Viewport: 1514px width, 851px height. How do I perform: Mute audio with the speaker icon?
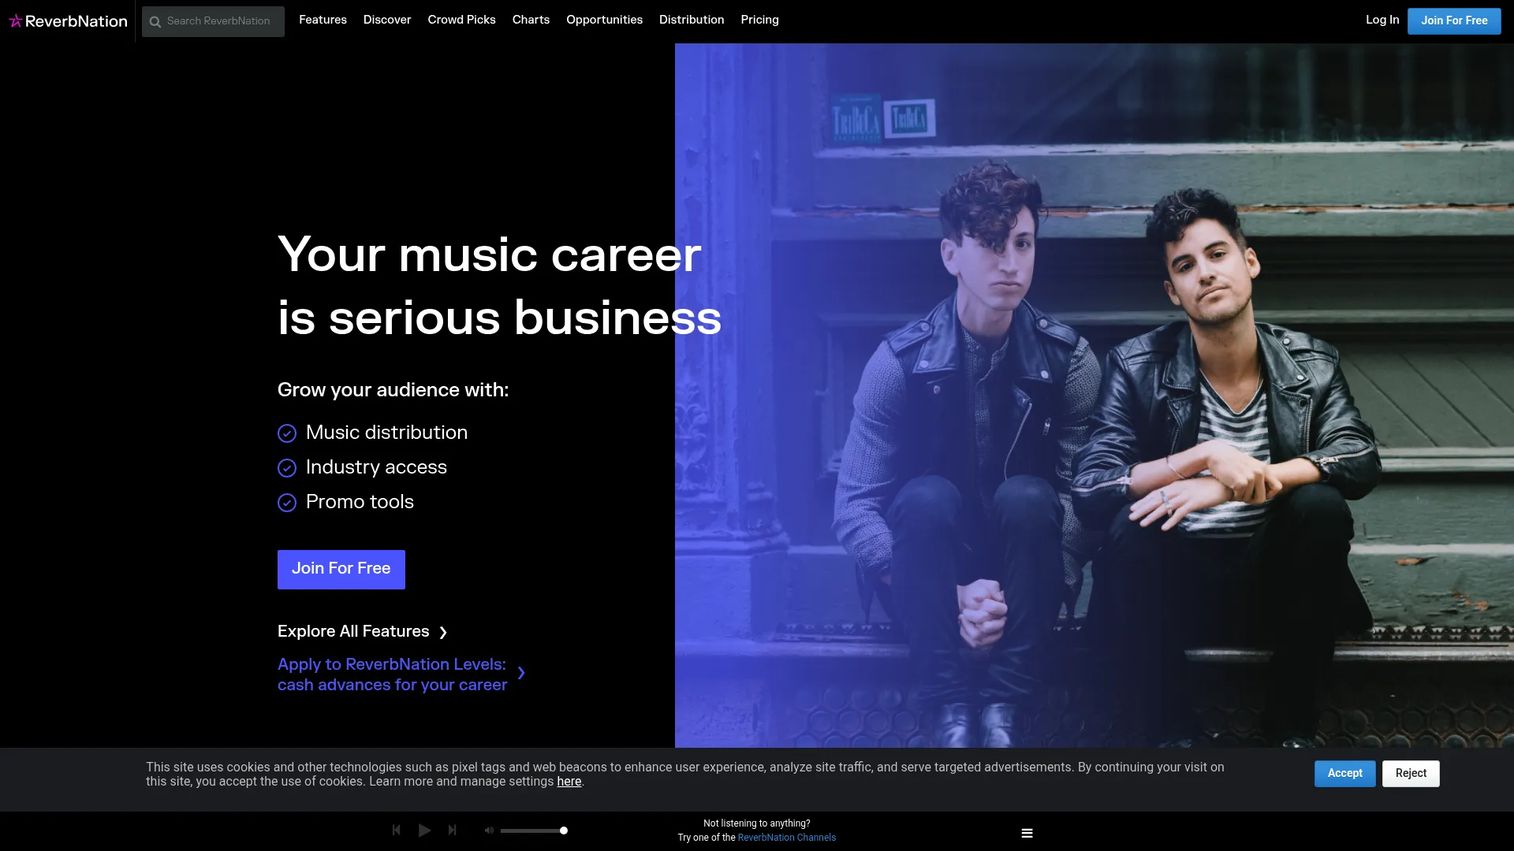point(489,830)
